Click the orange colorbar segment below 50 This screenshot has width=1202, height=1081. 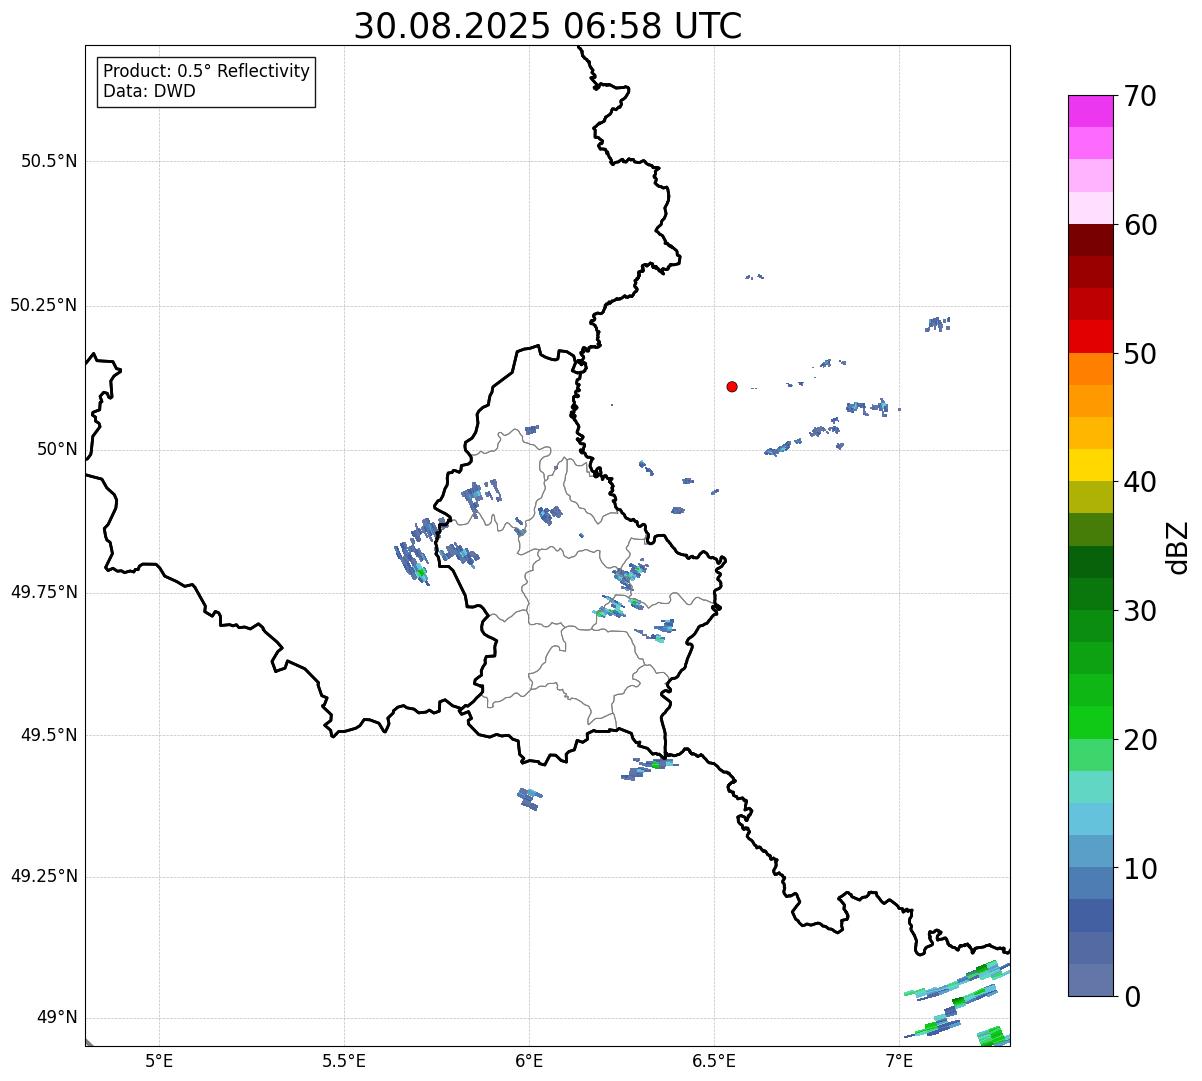[x=1091, y=369]
